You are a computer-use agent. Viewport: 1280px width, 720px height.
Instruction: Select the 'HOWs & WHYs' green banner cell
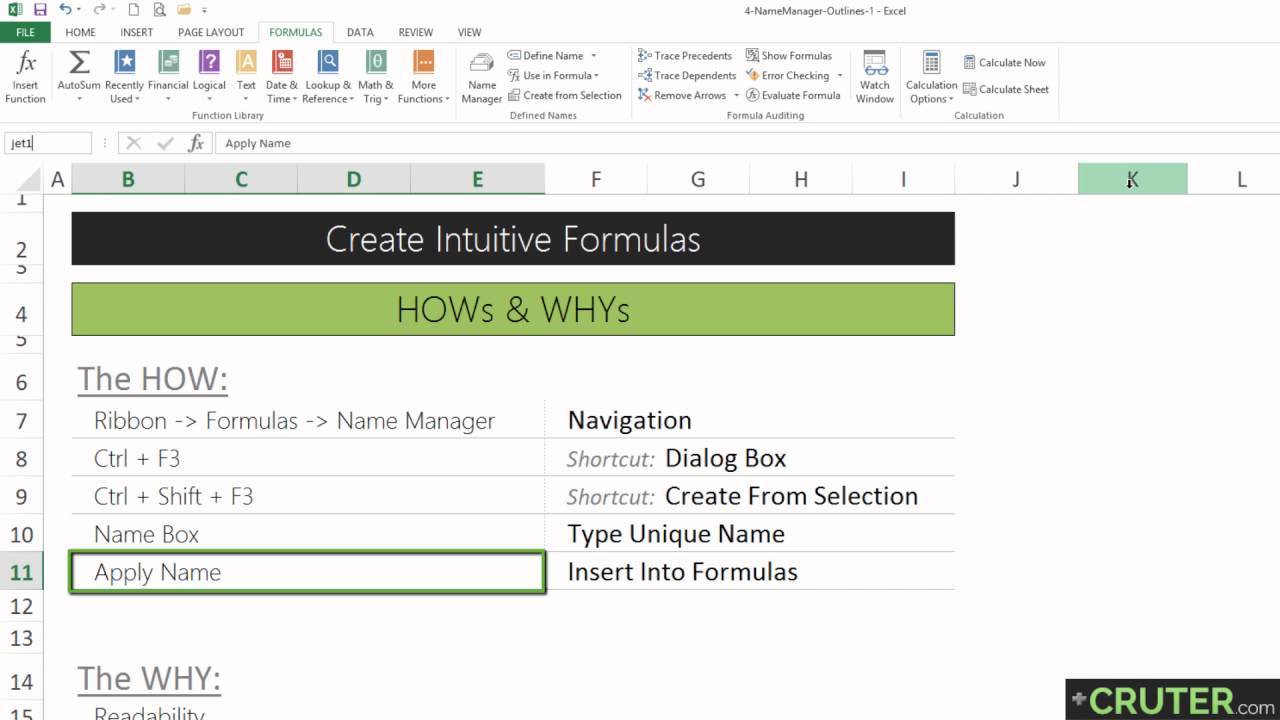513,309
